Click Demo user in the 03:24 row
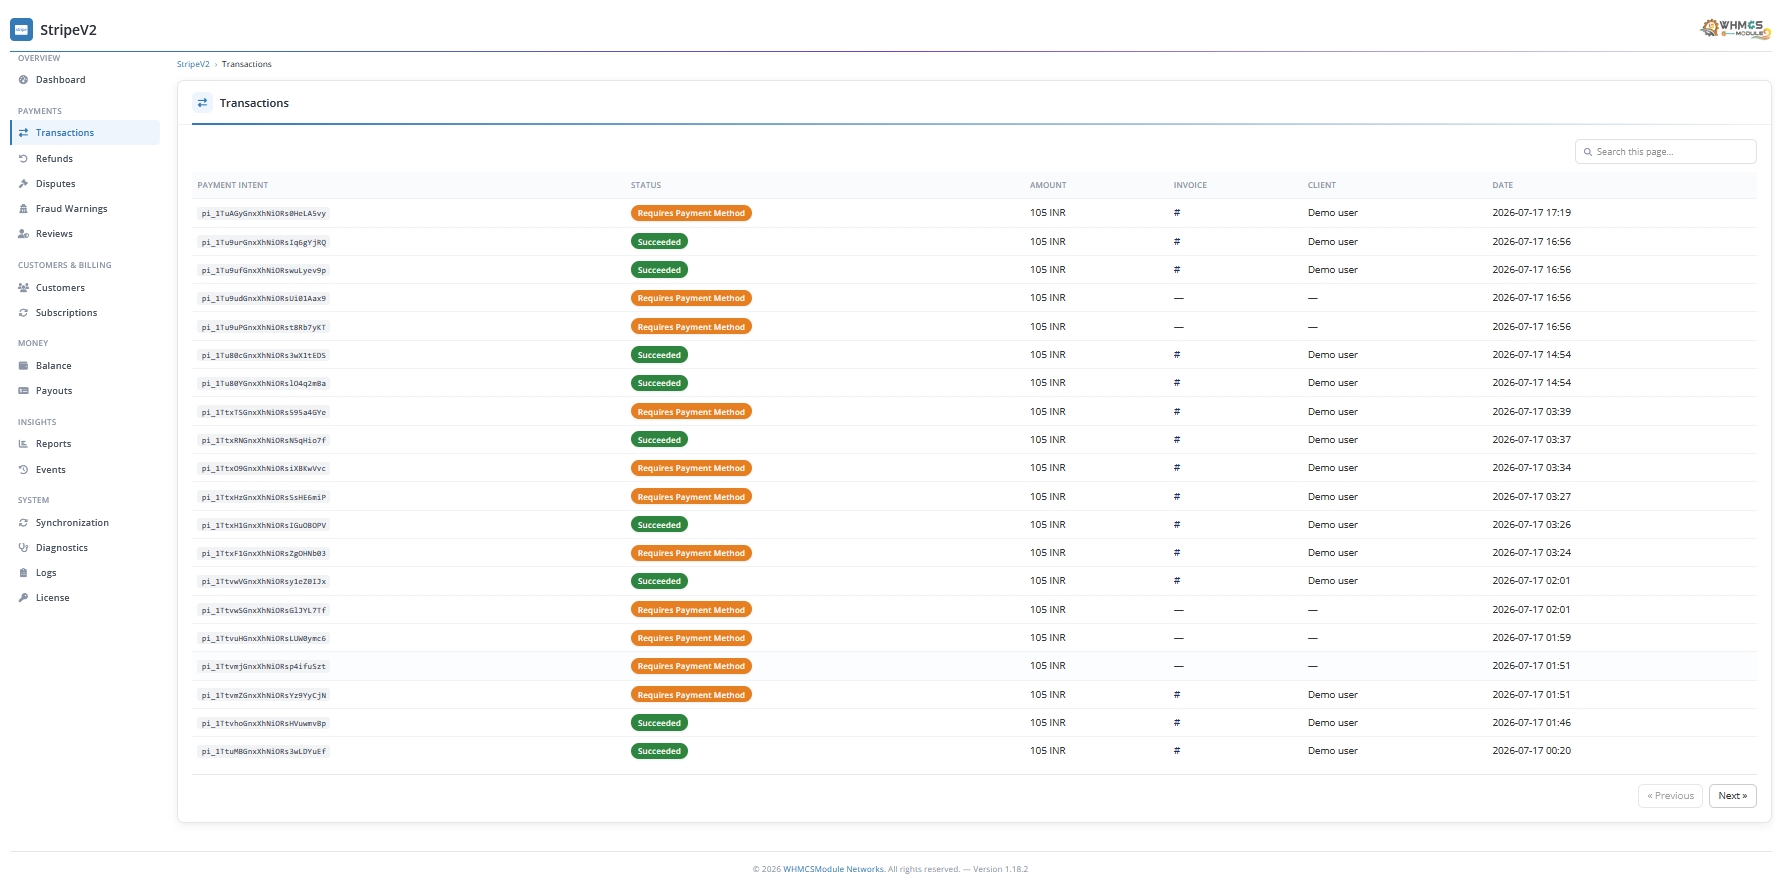 (1332, 553)
